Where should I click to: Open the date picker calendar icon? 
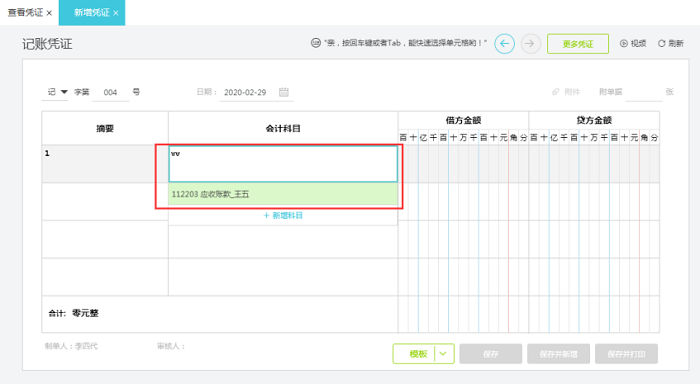283,92
